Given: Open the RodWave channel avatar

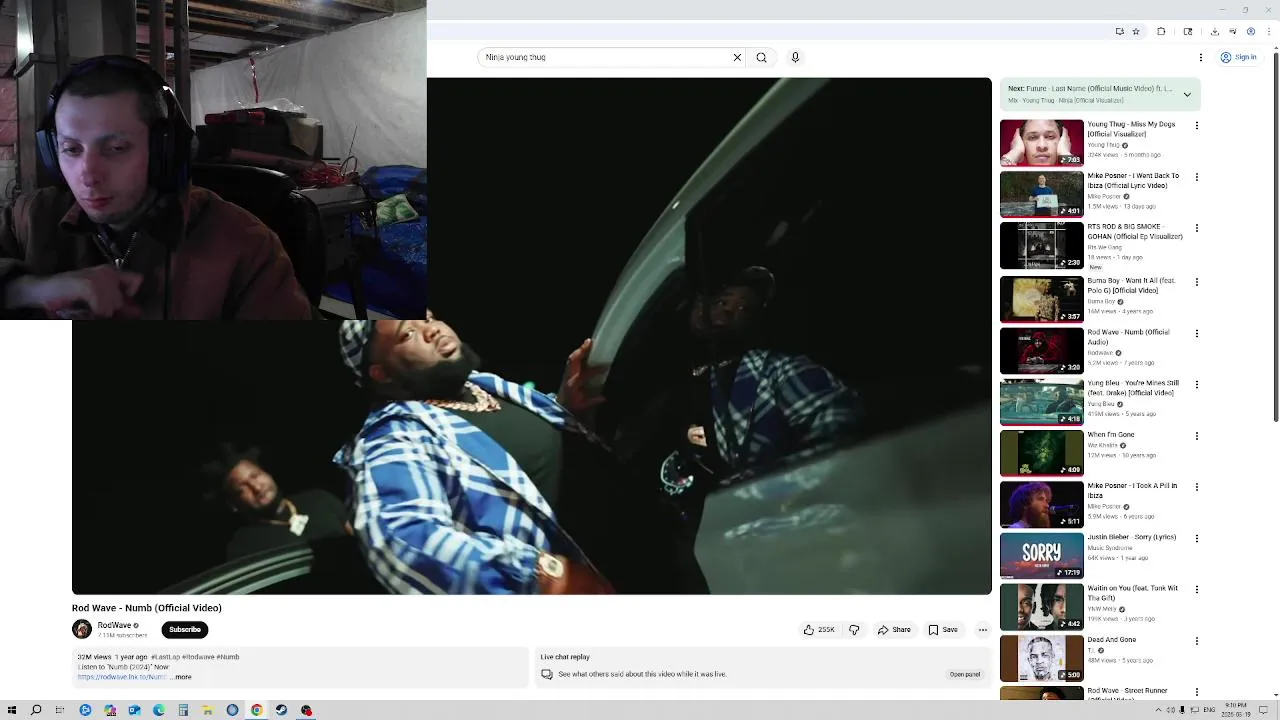Looking at the screenshot, I should coord(82,629).
